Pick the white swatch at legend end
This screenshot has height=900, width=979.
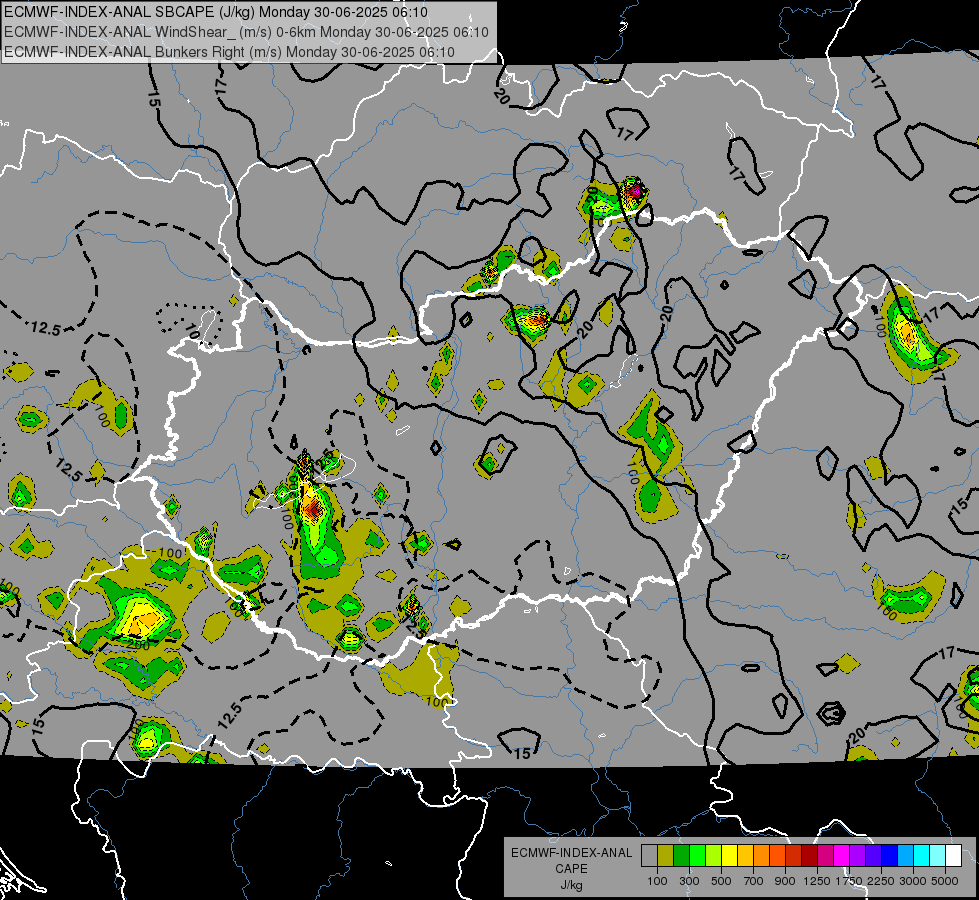pos(953,855)
